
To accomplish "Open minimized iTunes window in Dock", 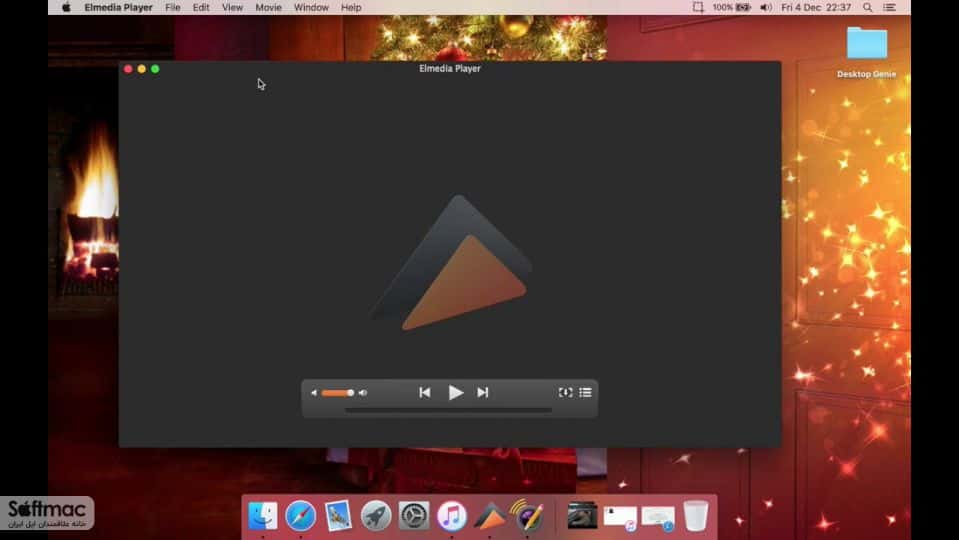I will pos(620,517).
